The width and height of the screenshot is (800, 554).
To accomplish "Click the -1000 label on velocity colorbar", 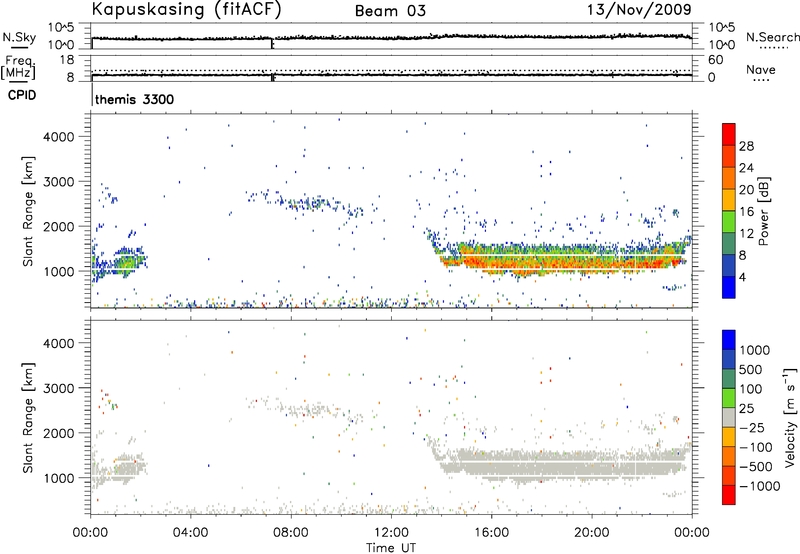I will 760,486.
